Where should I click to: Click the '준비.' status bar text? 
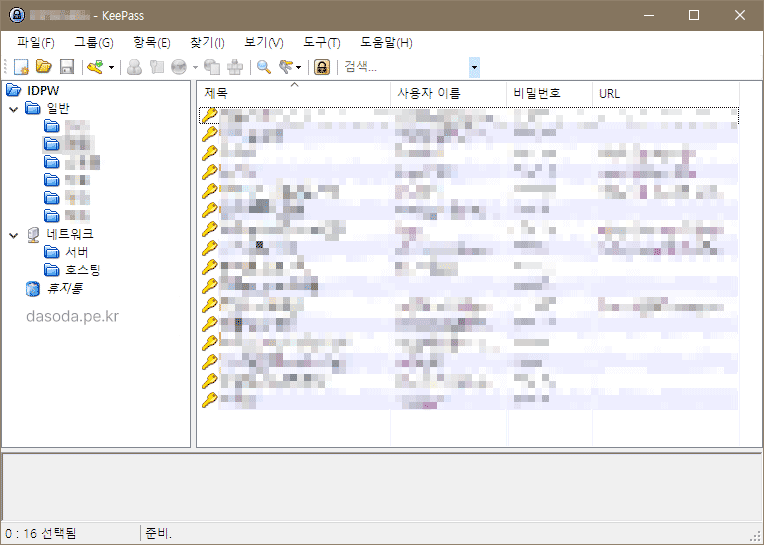(x=158, y=533)
